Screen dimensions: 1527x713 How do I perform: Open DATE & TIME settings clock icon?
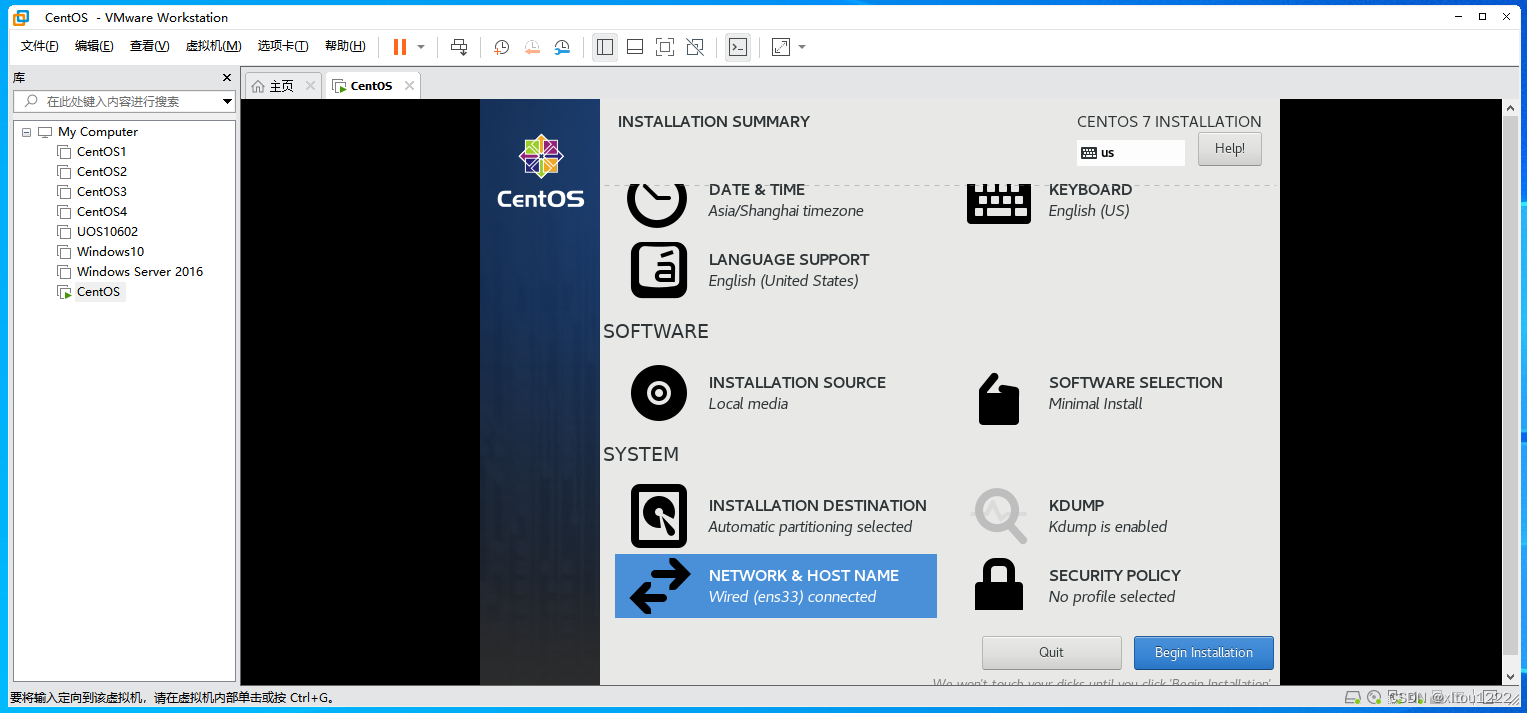tap(657, 205)
